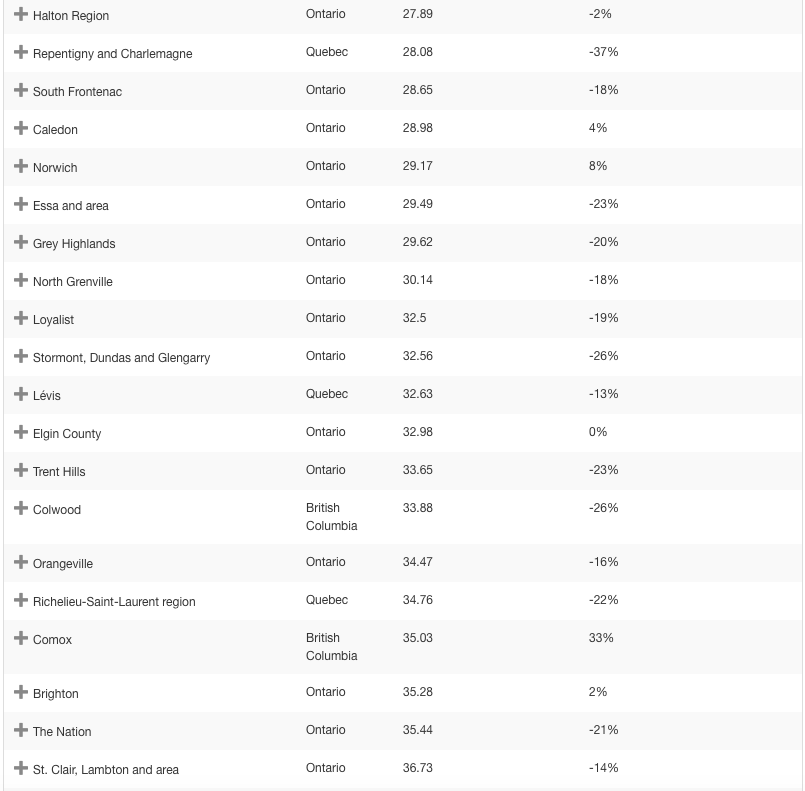
Task: Select the Comox municipality name
Action: click(x=52, y=640)
